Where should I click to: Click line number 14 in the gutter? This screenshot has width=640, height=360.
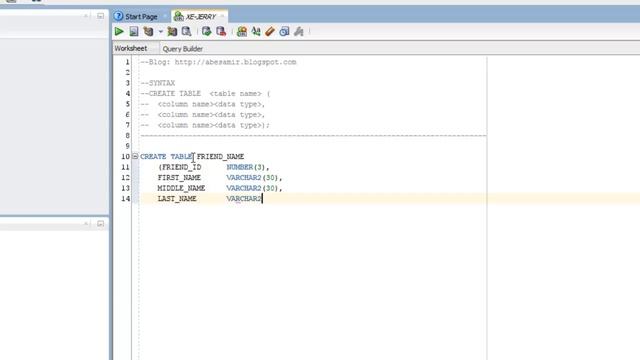pyautogui.click(x=125, y=199)
